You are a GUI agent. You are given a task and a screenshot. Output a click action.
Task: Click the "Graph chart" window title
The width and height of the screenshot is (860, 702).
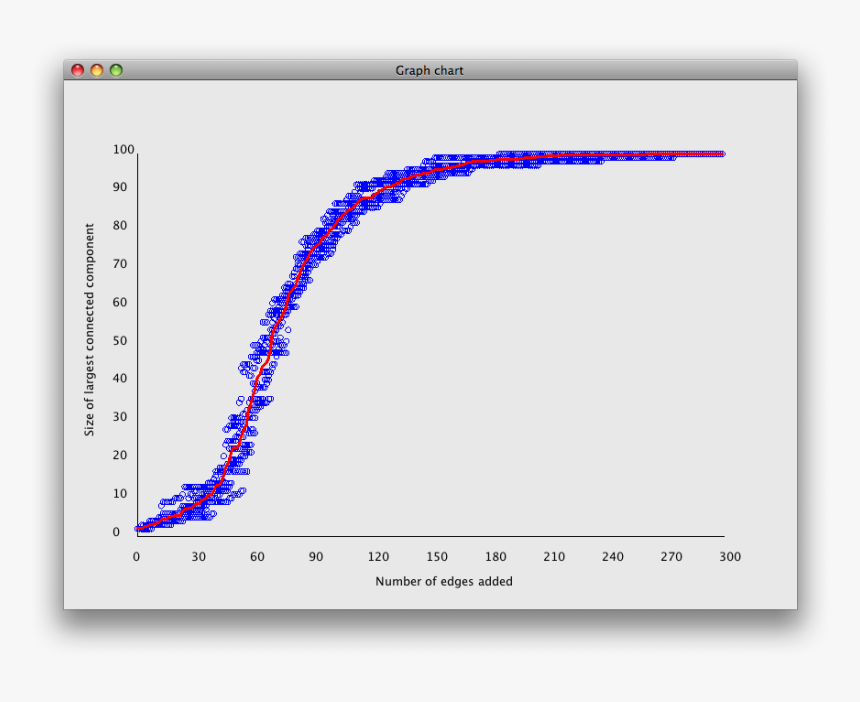click(x=429, y=70)
